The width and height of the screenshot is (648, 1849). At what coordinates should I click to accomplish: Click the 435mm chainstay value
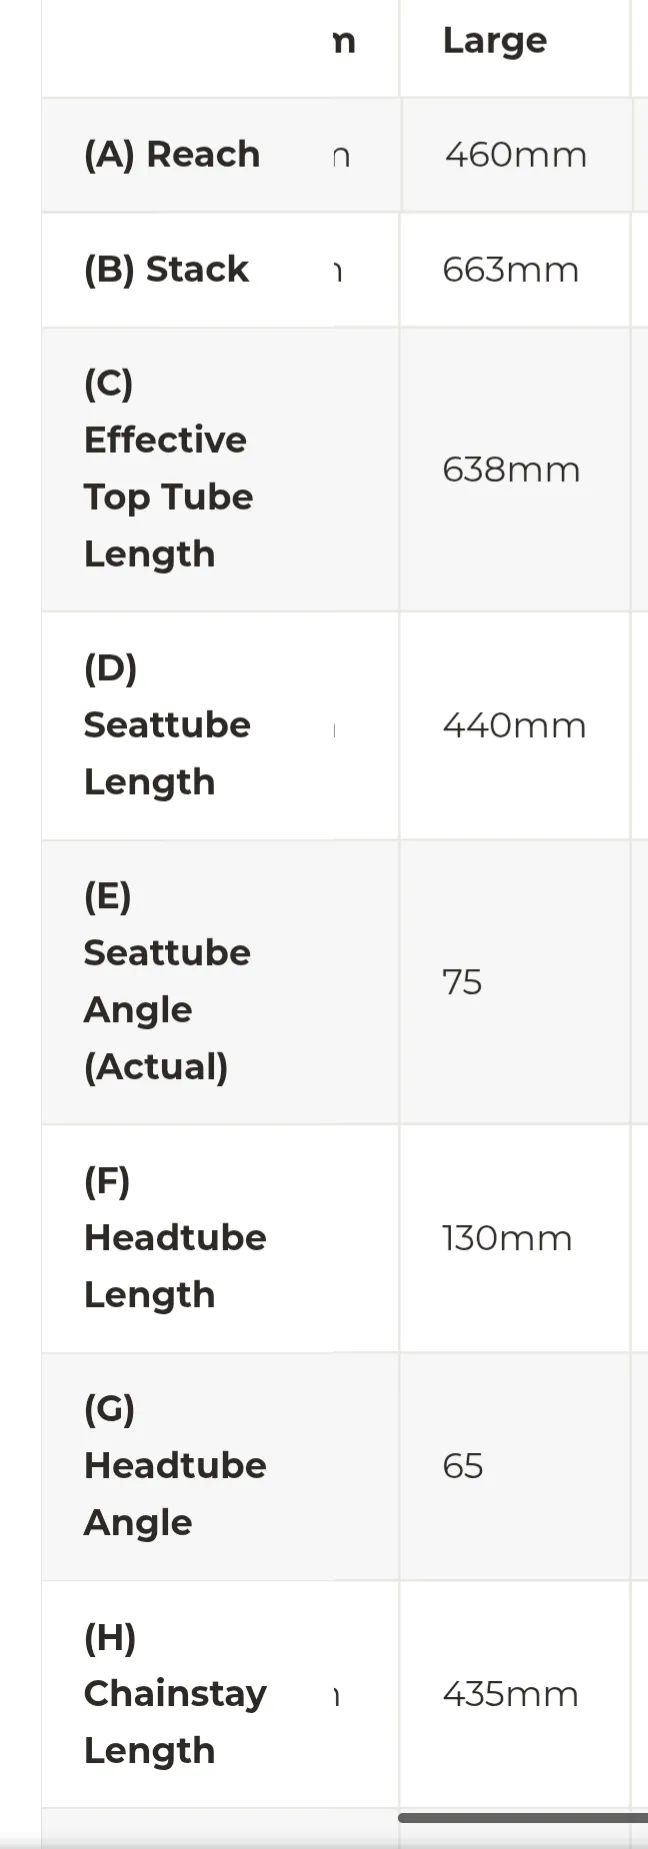[510, 1694]
